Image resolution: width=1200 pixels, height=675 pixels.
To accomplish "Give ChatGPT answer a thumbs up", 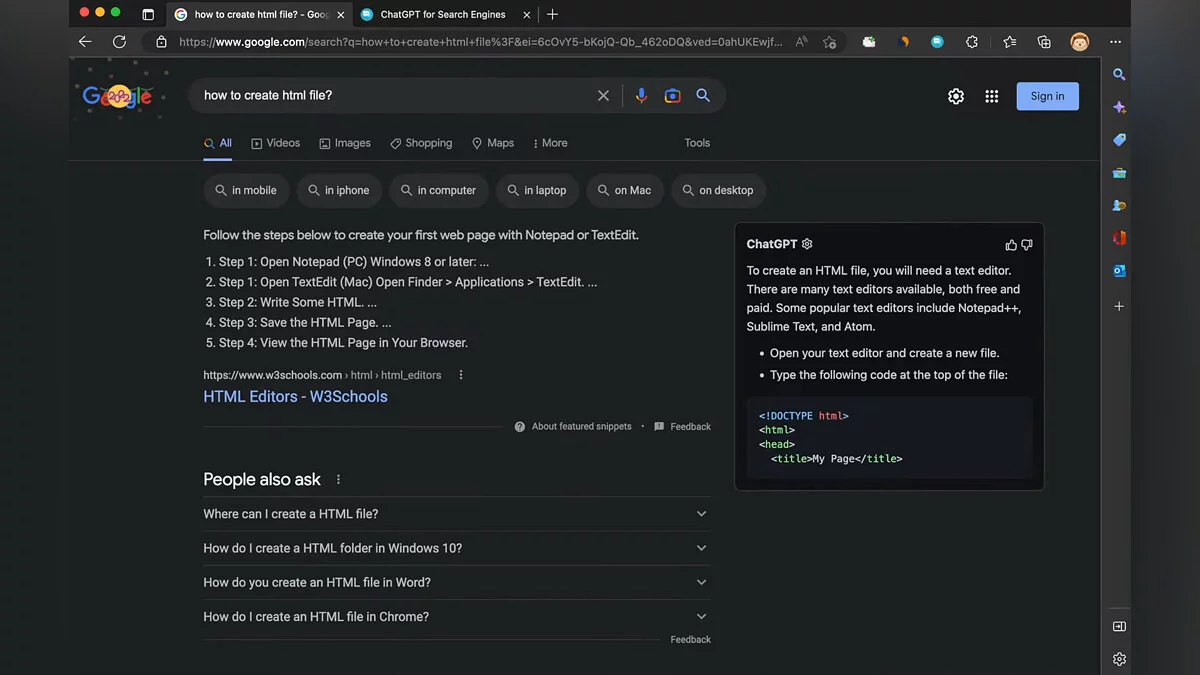I will [1011, 244].
